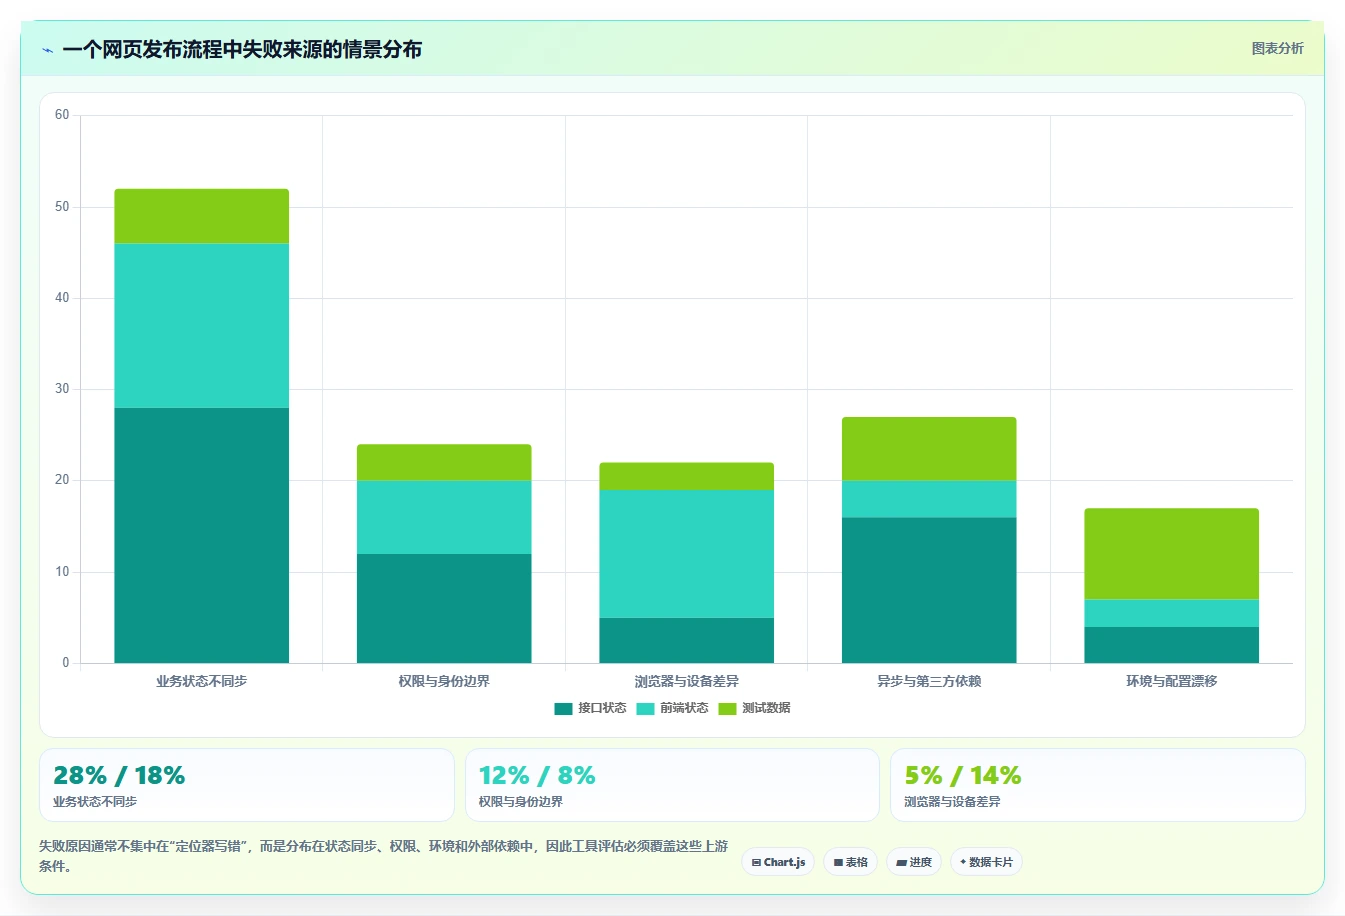Click the dark teal segment of 权限与身份边界 bar
Viewport: 1345px width, 916px height.
(x=444, y=608)
